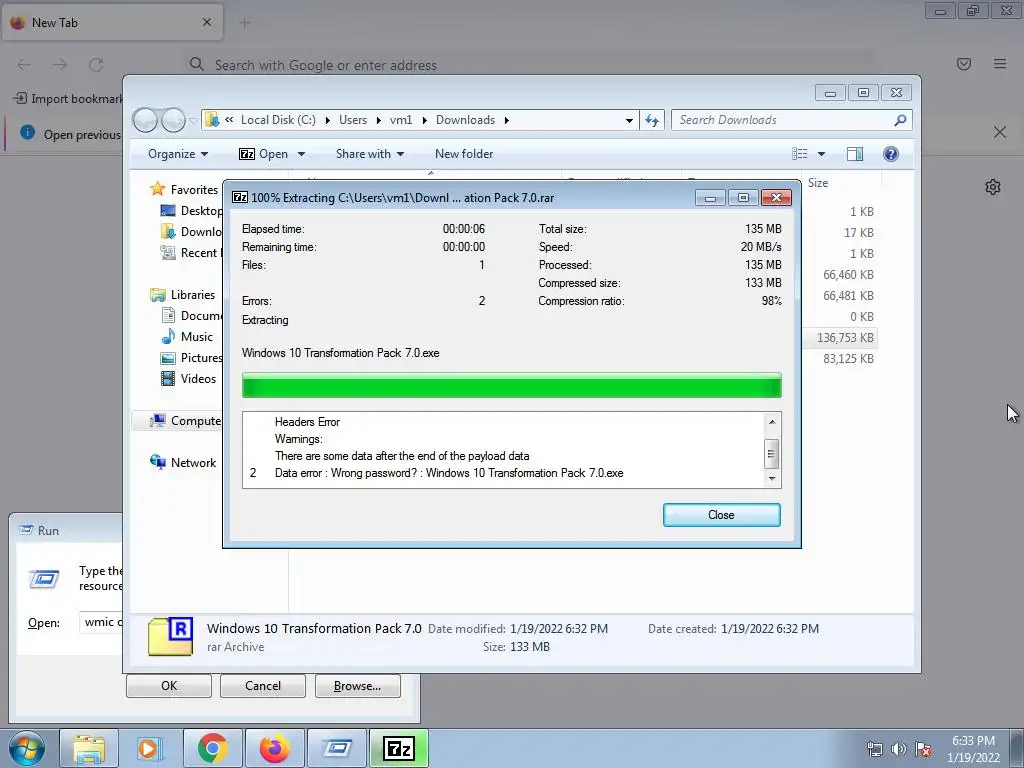Image resolution: width=1024 pixels, height=768 pixels.
Task: Click the Explorer Forward navigation button
Action: 173,120
